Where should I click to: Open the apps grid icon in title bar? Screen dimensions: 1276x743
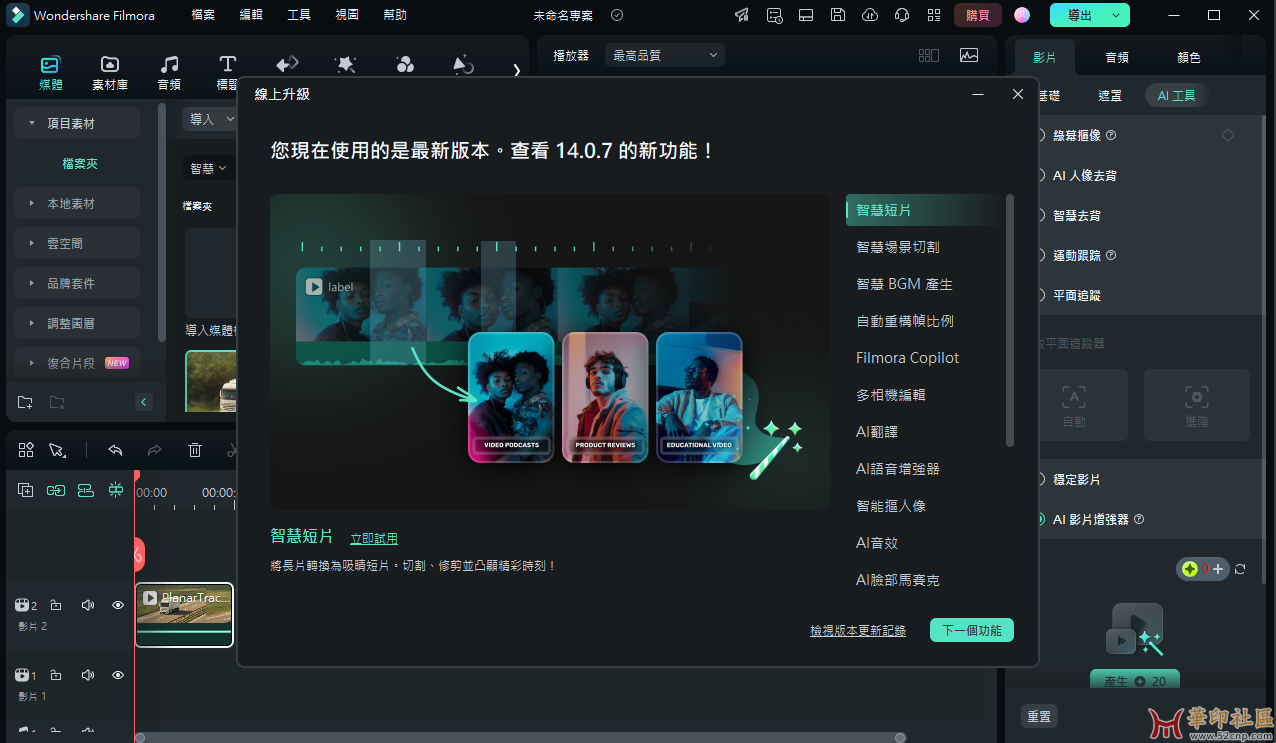point(934,15)
